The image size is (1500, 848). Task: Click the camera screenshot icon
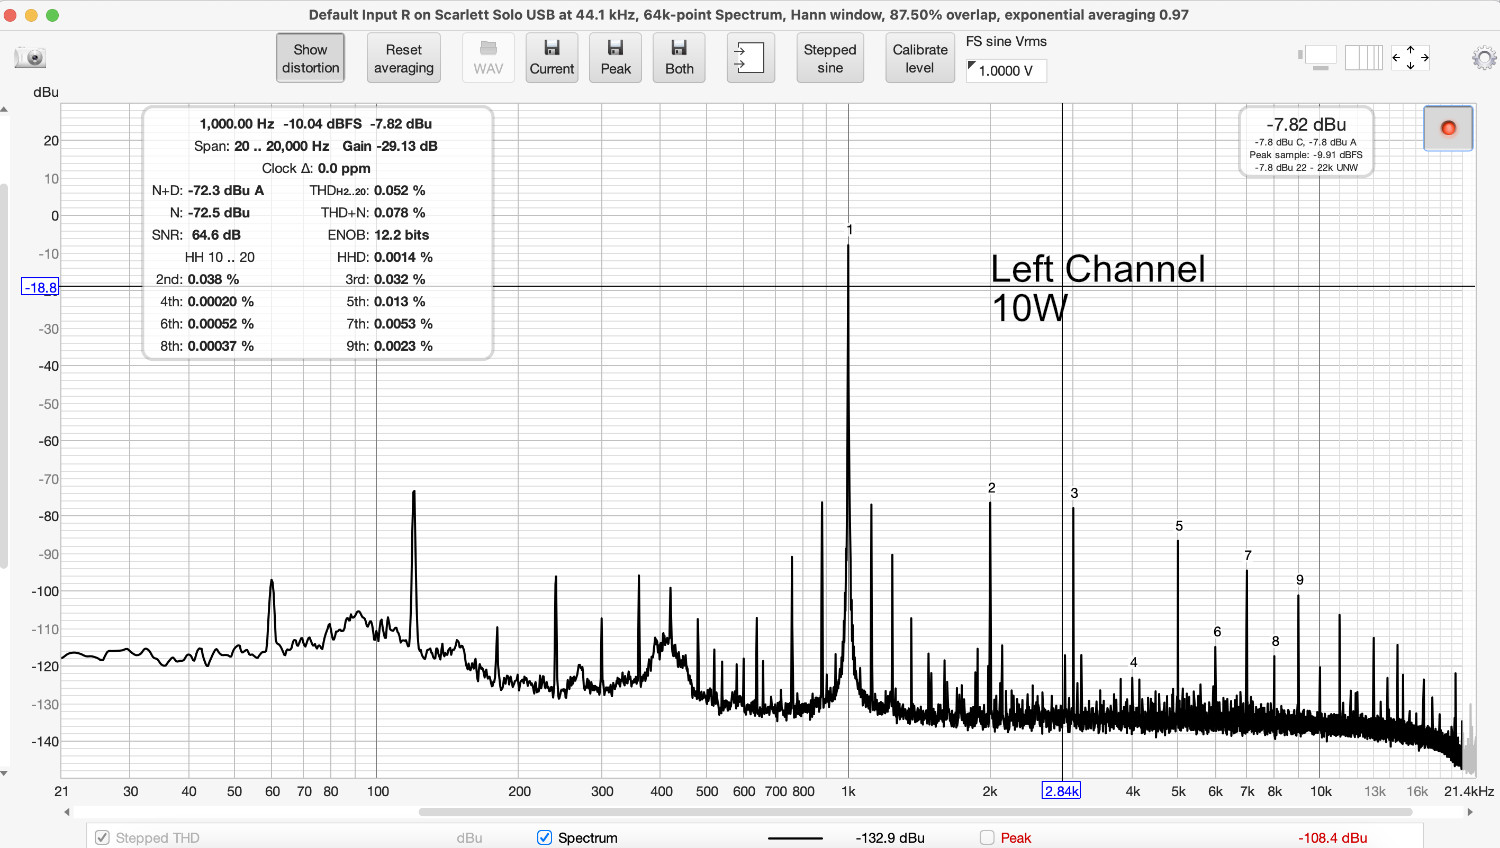[30, 57]
